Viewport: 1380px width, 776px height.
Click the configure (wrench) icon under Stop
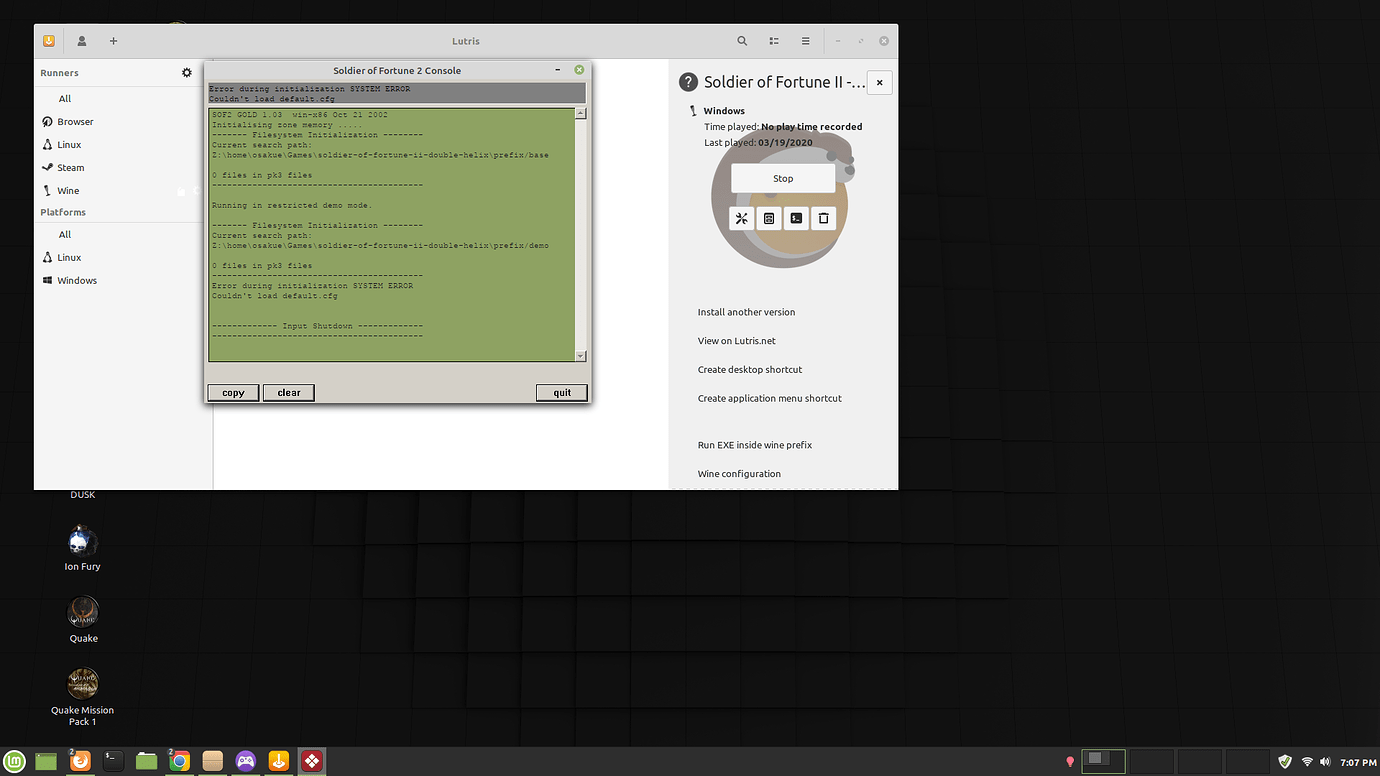coord(742,218)
